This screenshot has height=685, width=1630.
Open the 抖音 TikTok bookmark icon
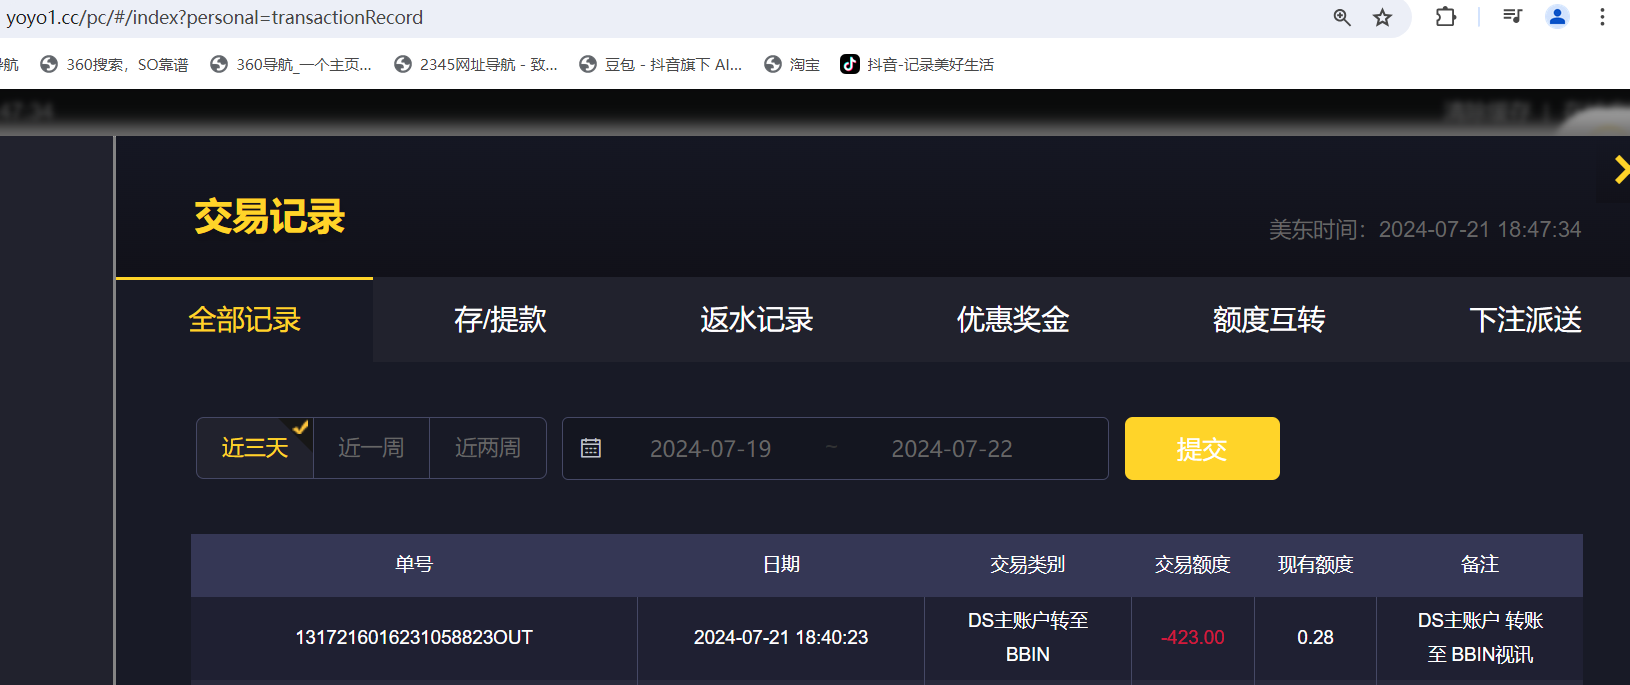[x=850, y=64]
